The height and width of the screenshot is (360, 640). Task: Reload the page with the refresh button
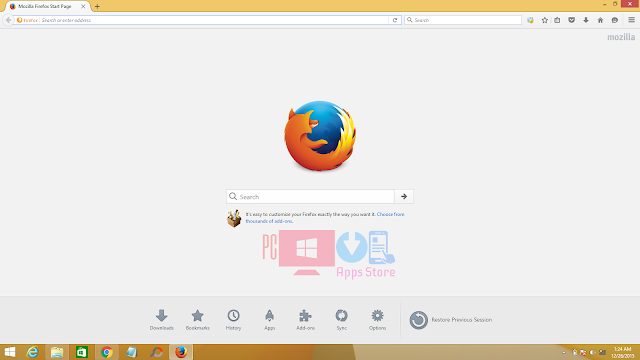click(x=395, y=20)
